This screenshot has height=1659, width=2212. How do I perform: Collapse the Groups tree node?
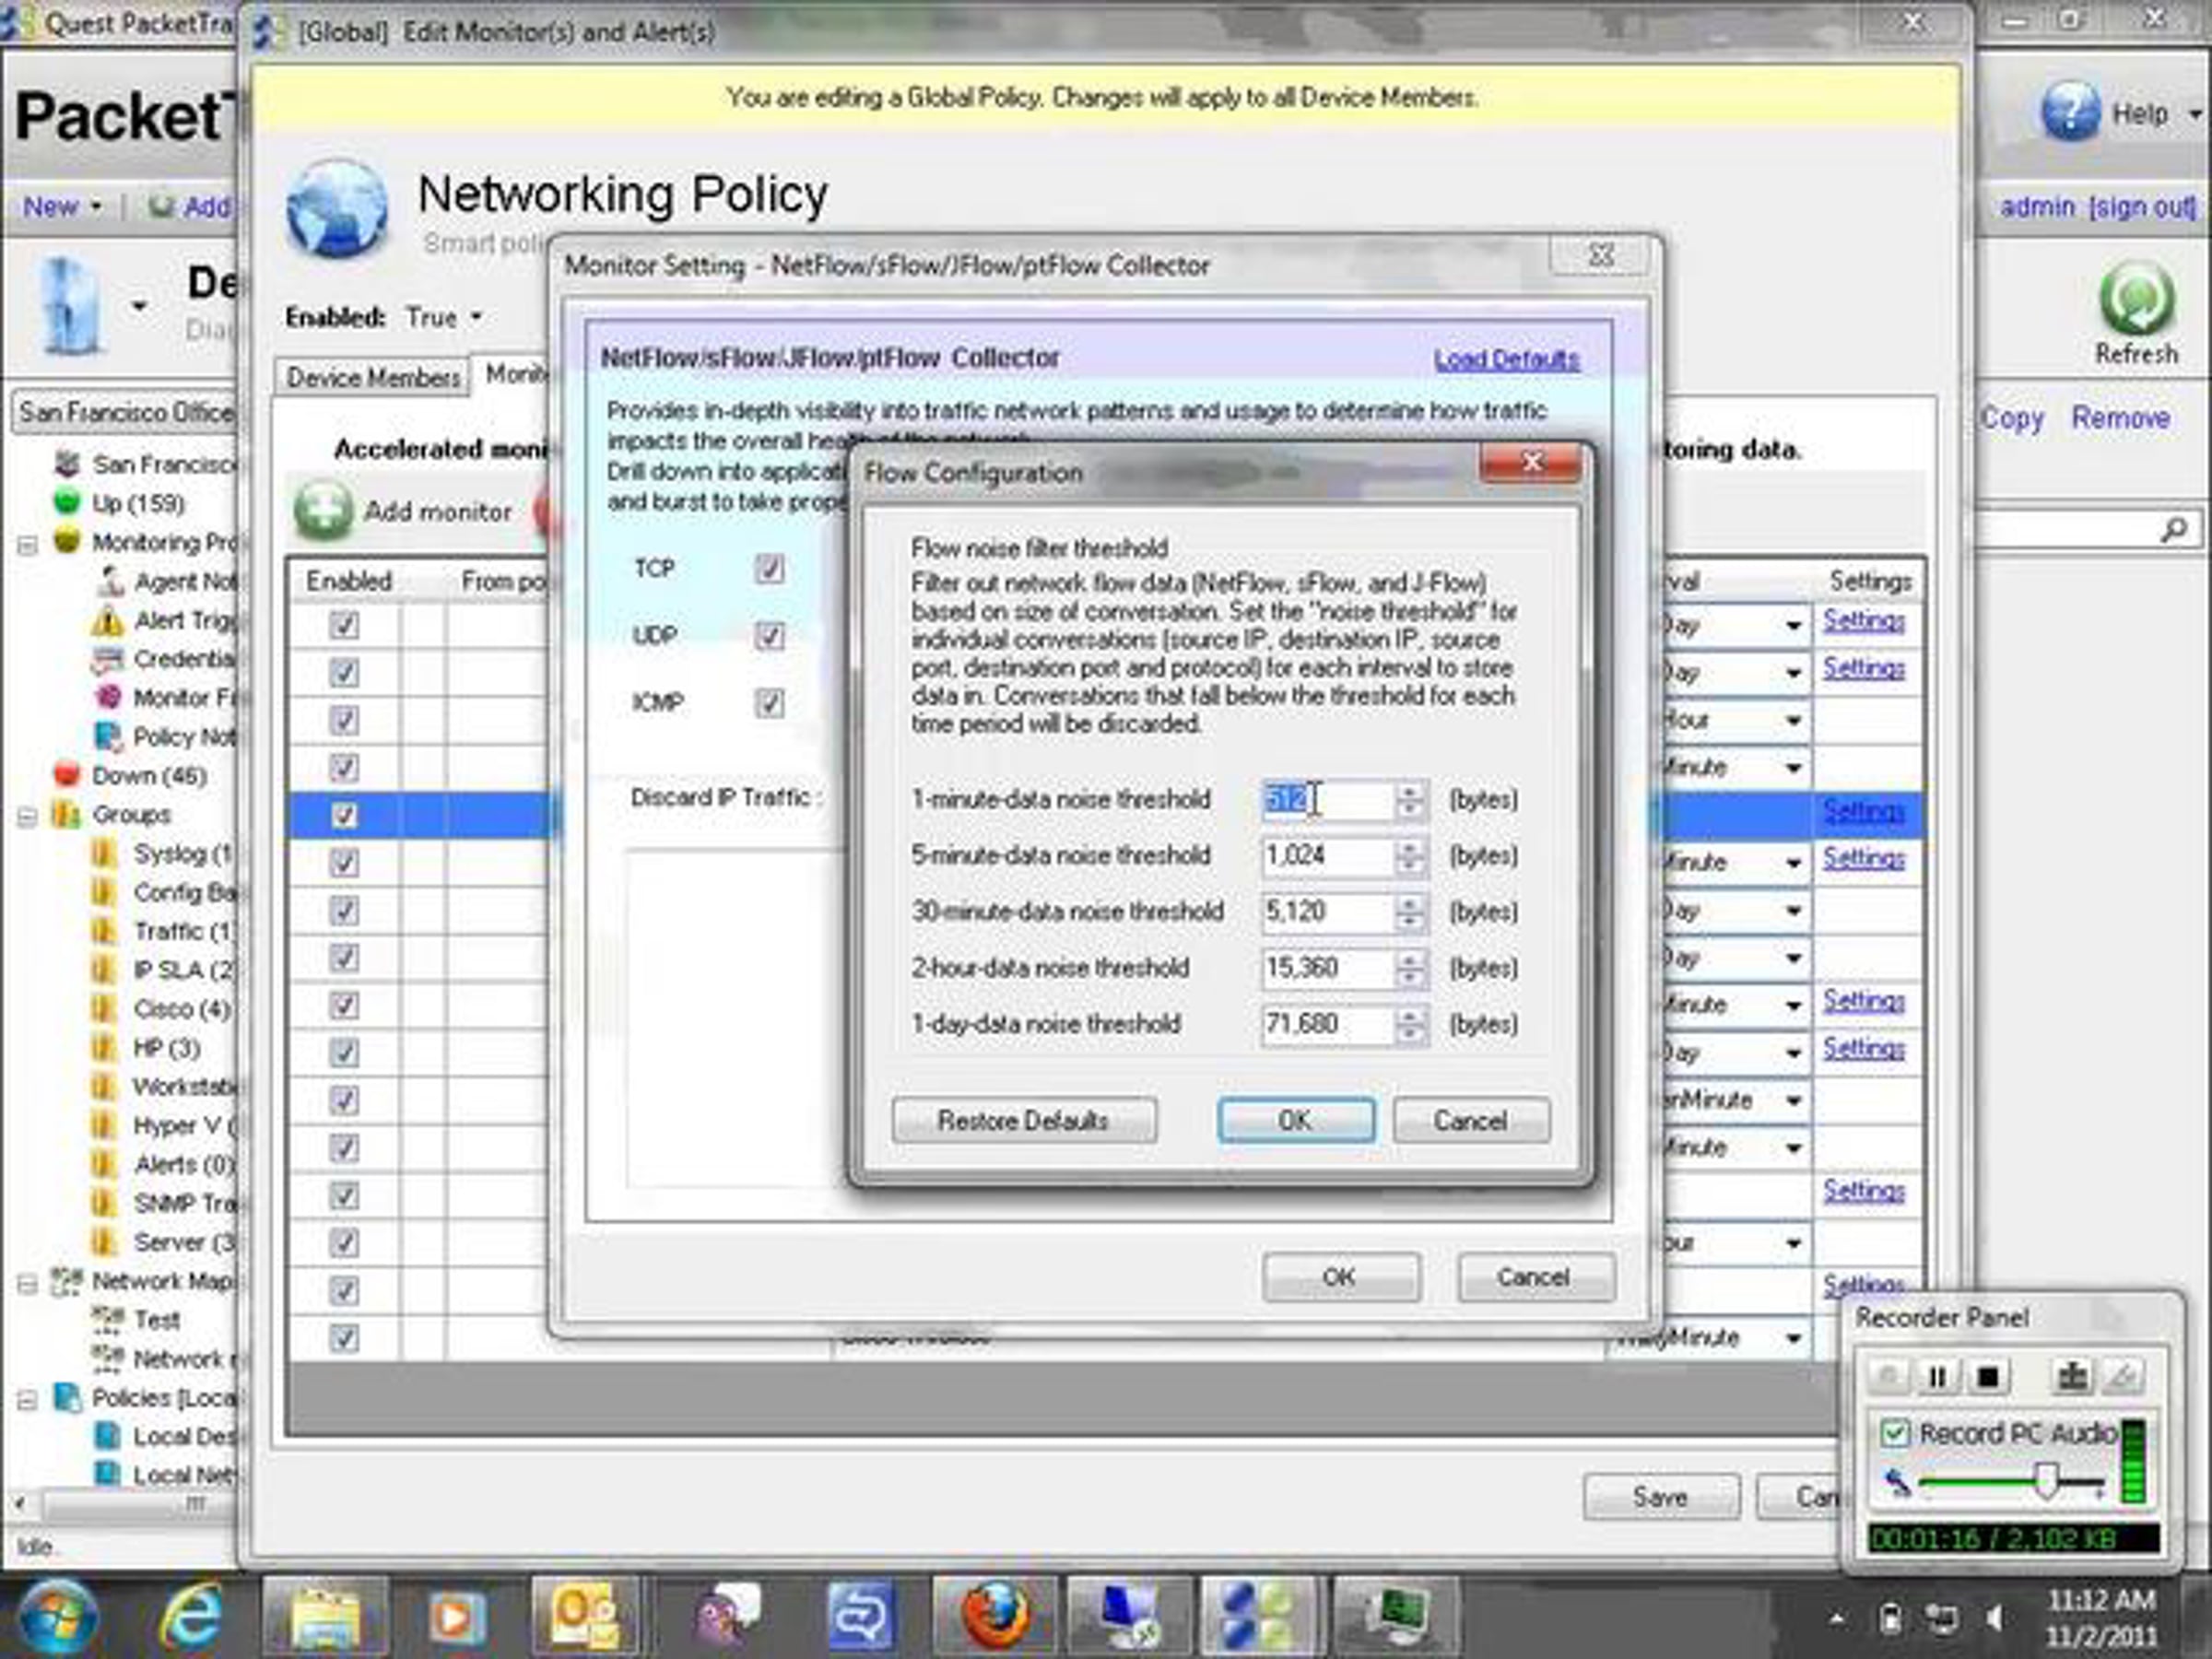pos(27,816)
